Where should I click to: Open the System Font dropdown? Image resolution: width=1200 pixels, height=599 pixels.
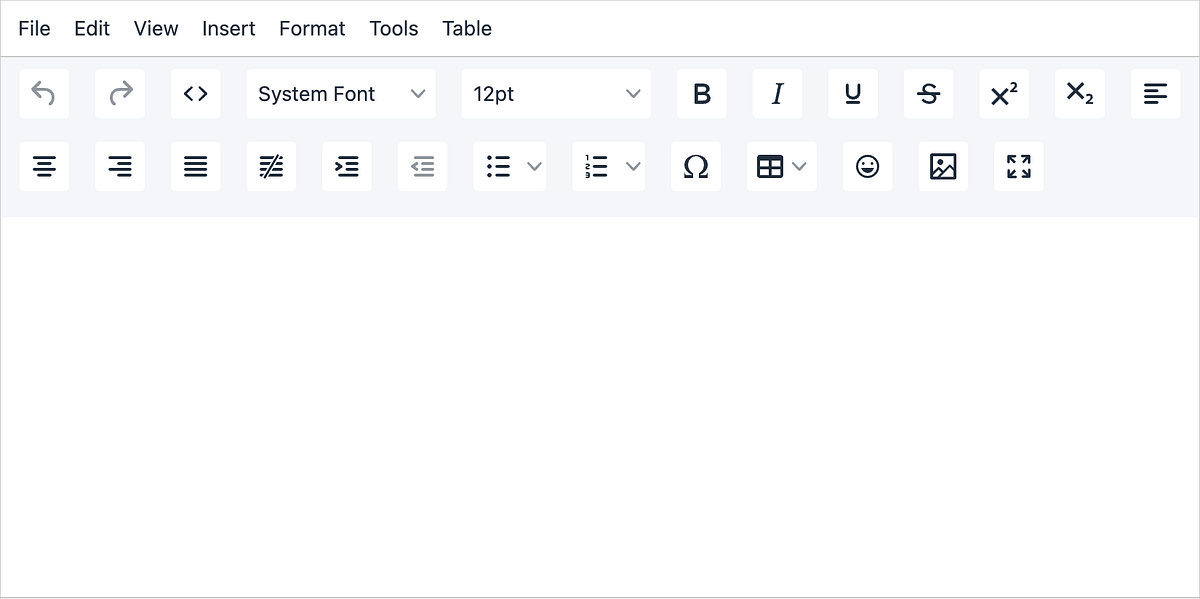tap(340, 93)
